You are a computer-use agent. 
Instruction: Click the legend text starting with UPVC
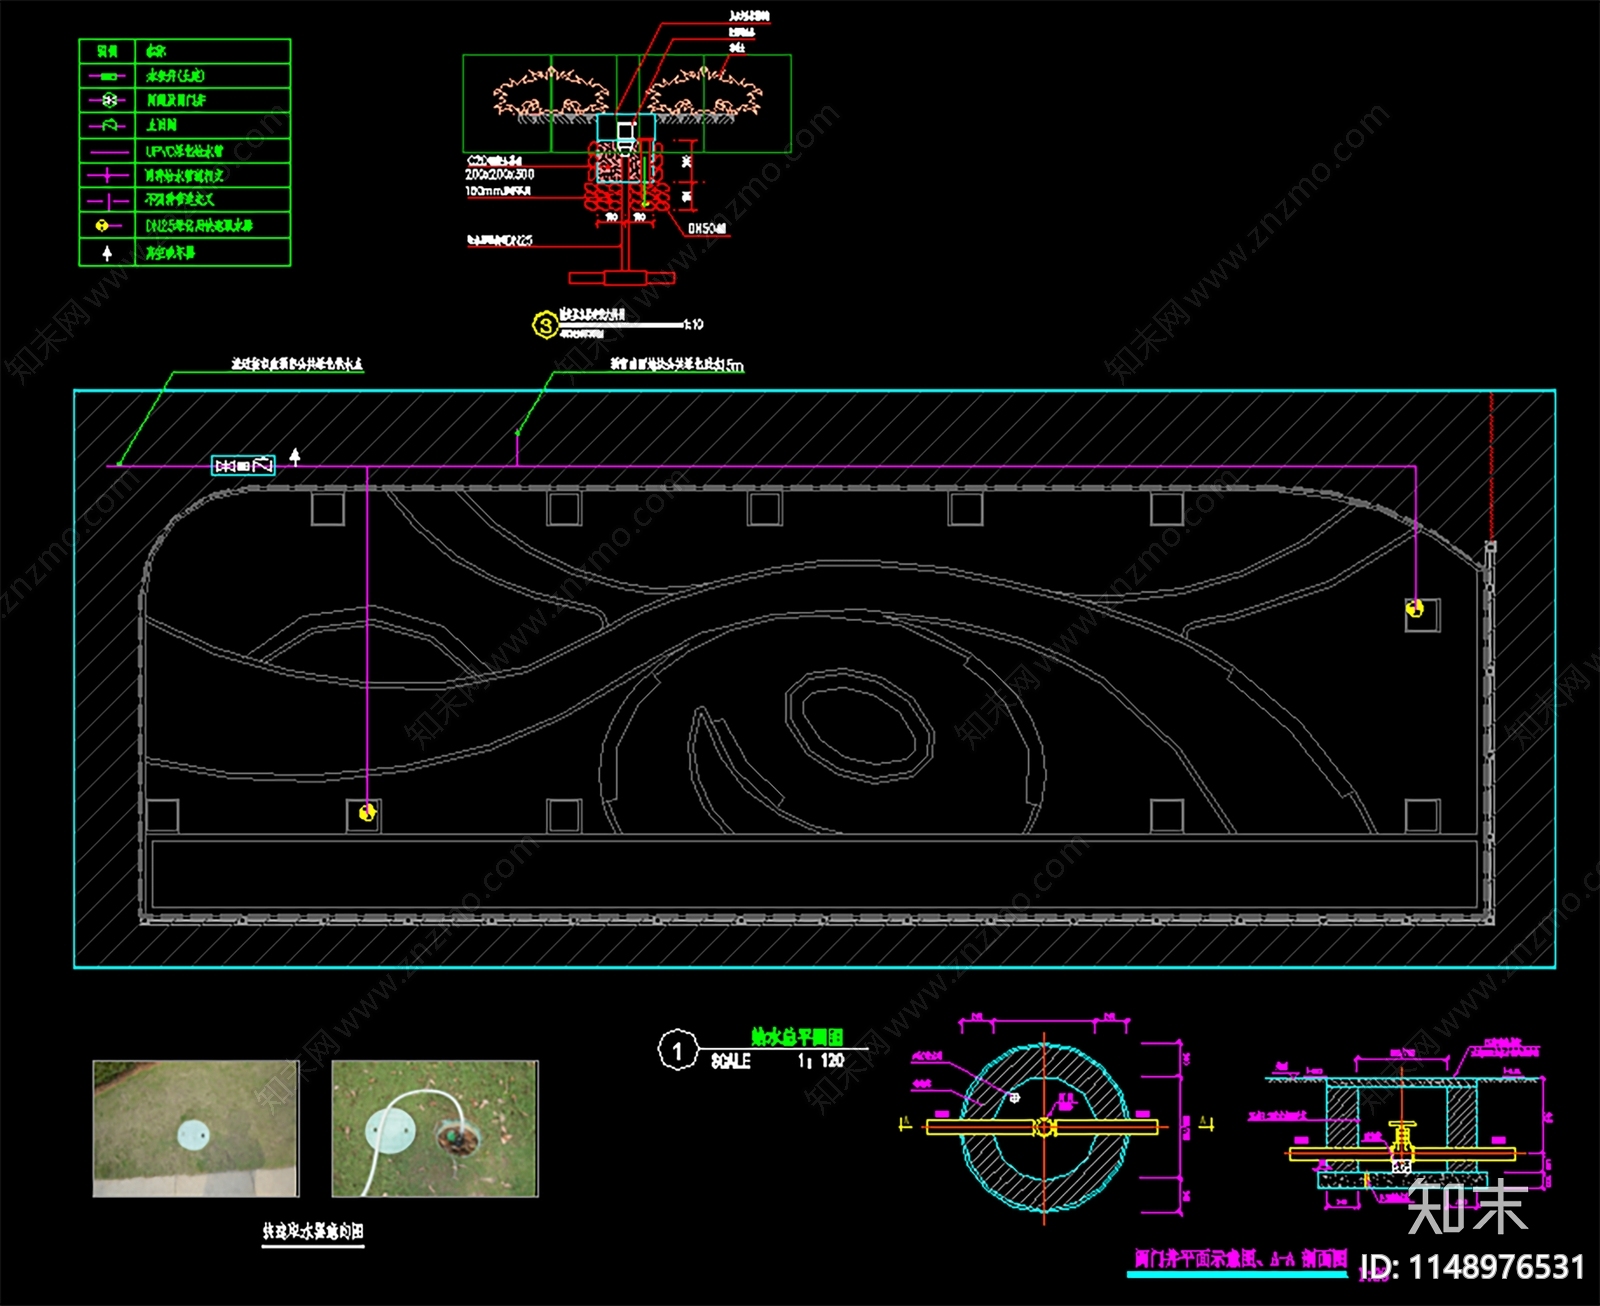[x=185, y=152]
